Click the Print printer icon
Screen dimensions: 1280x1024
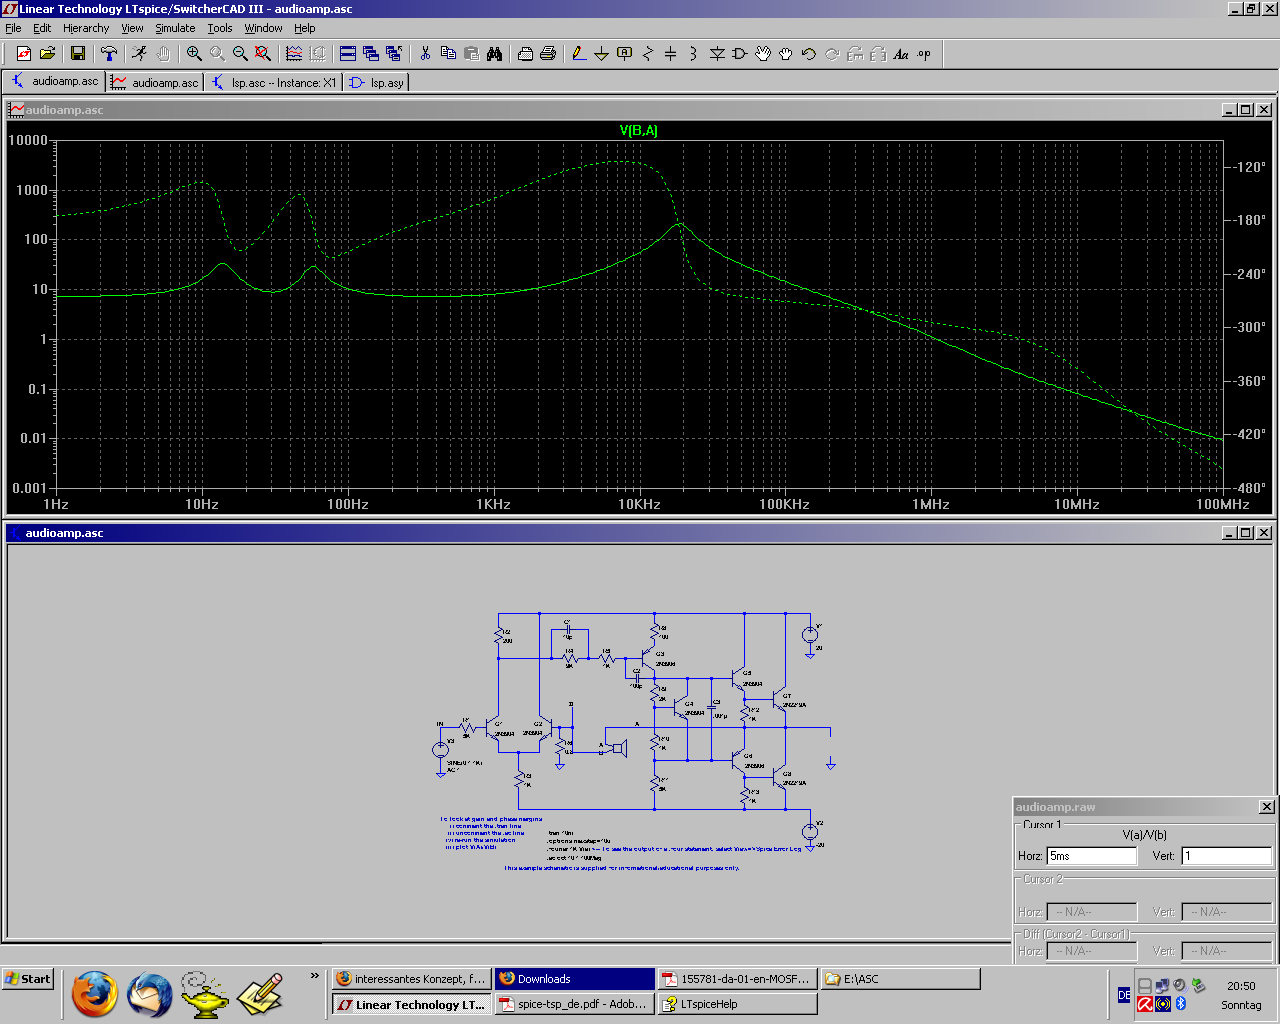click(548, 54)
